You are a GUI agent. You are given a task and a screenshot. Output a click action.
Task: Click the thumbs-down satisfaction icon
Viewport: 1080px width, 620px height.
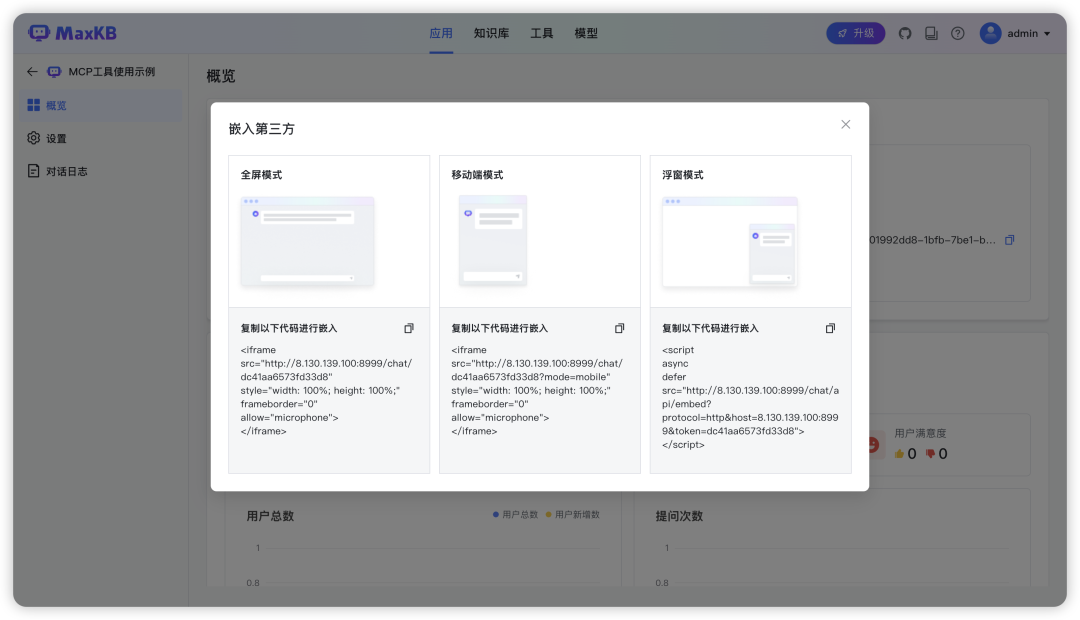tap(931, 454)
